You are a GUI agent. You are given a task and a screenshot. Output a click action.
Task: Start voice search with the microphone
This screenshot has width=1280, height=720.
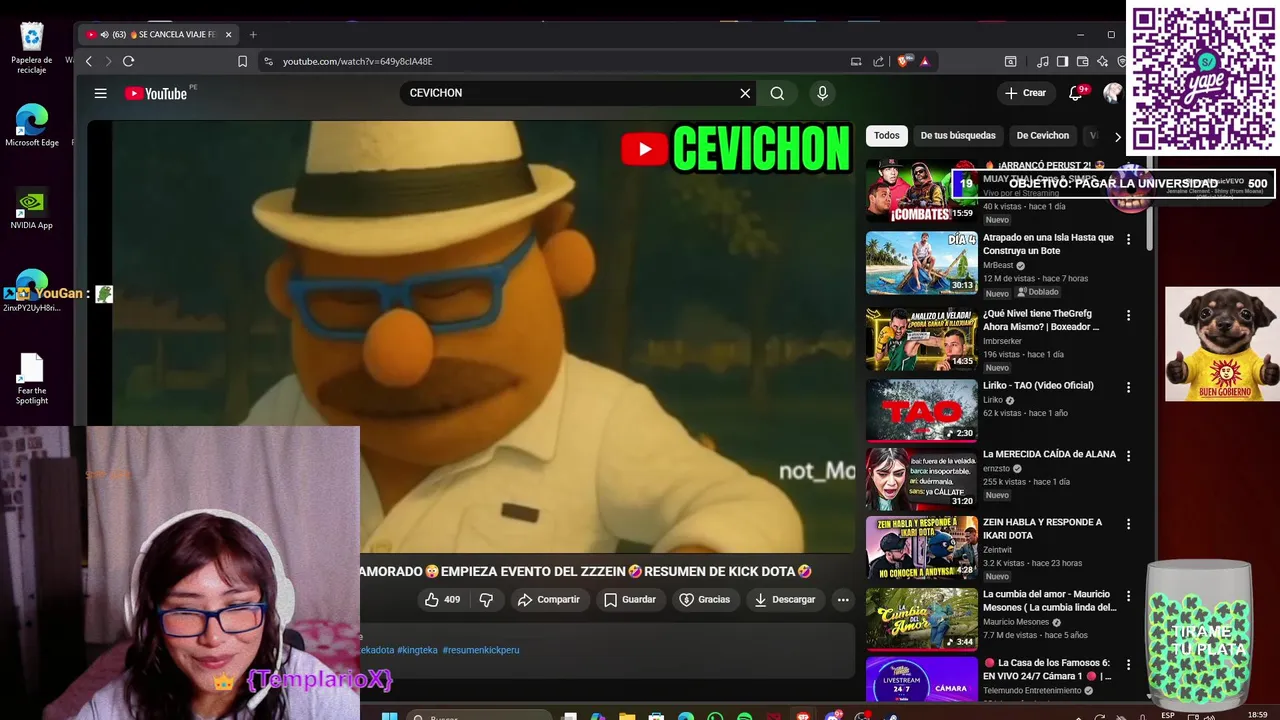[822, 93]
